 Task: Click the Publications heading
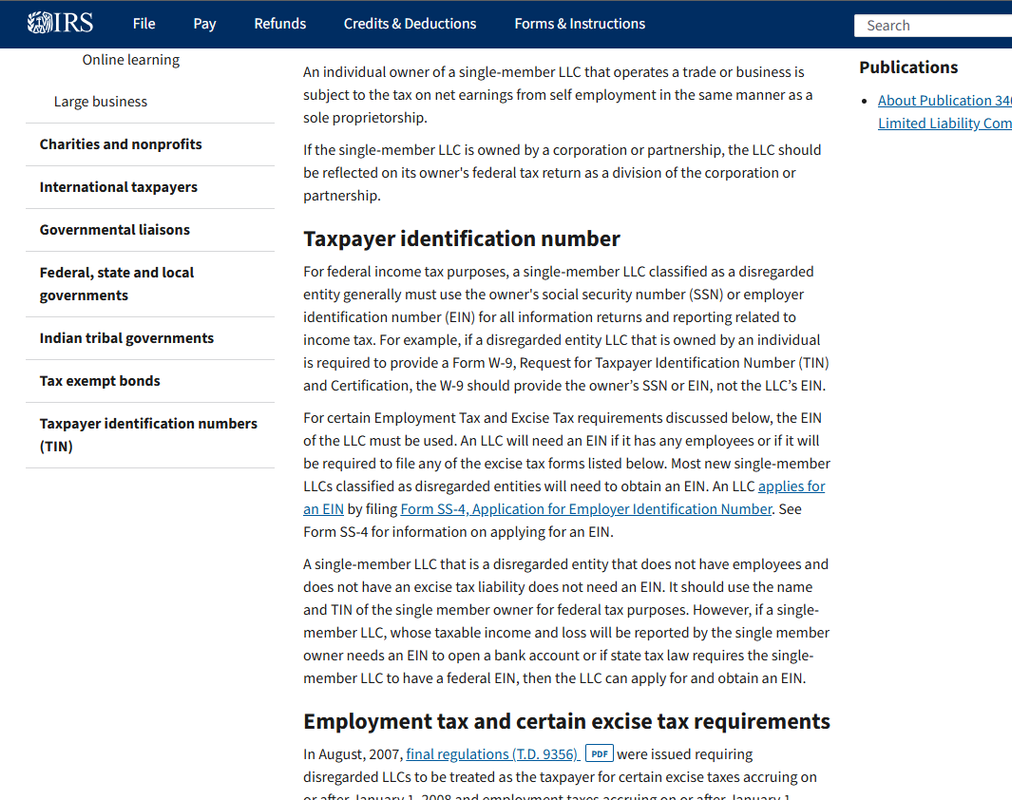[x=909, y=67]
